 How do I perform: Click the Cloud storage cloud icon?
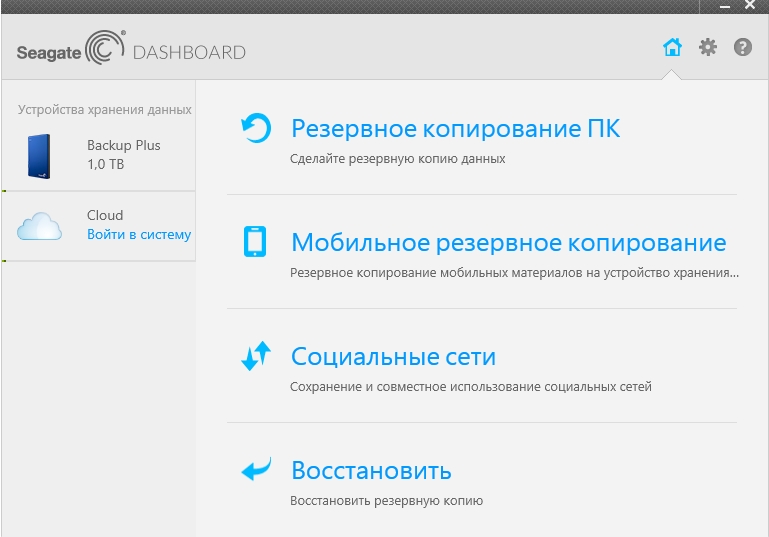tap(39, 226)
